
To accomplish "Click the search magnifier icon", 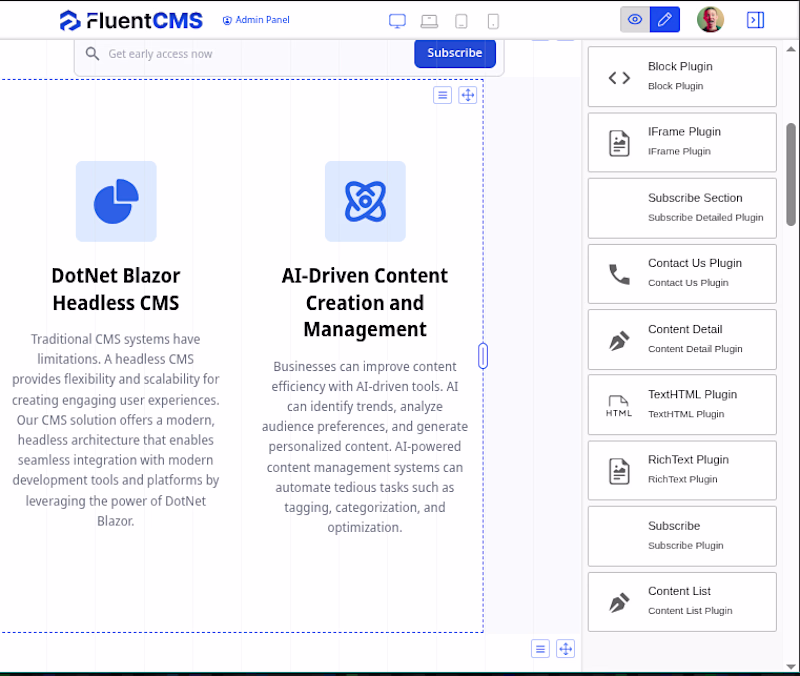I will tap(92, 54).
